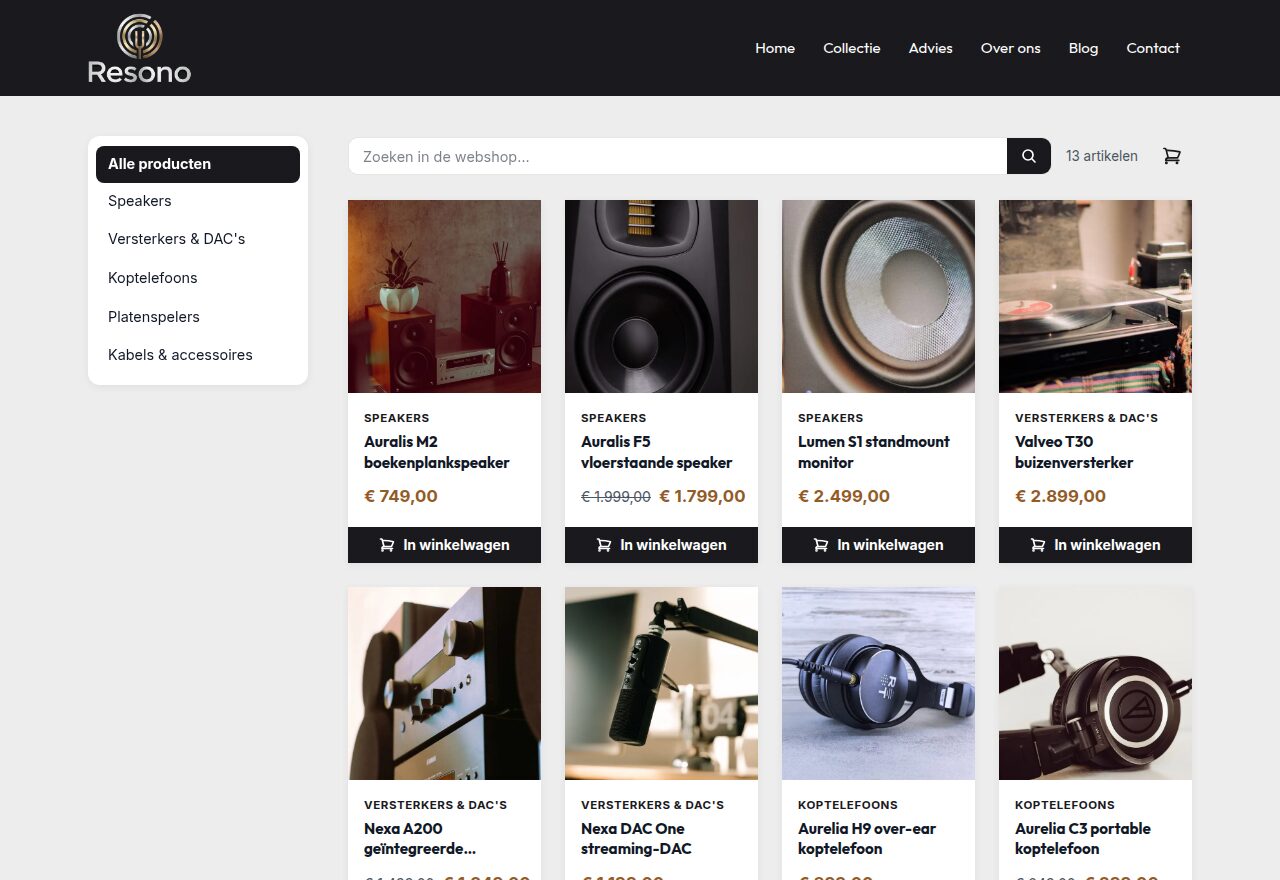Filter by the Platenspelers category
The height and width of the screenshot is (880, 1280).
[x=198, y=317]
